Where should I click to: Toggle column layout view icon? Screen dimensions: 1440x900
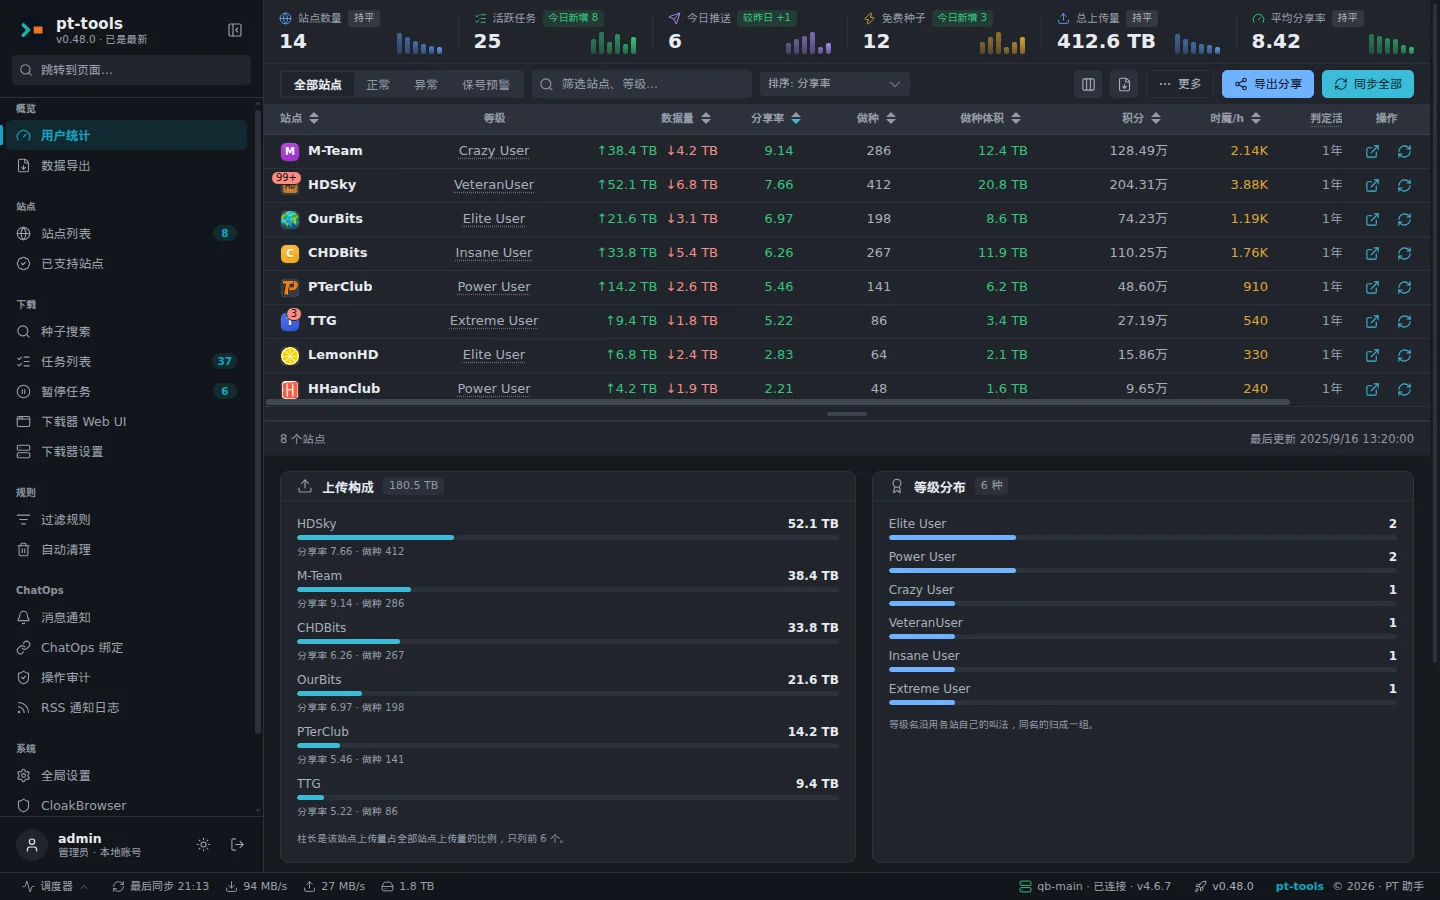(1088, 84)
